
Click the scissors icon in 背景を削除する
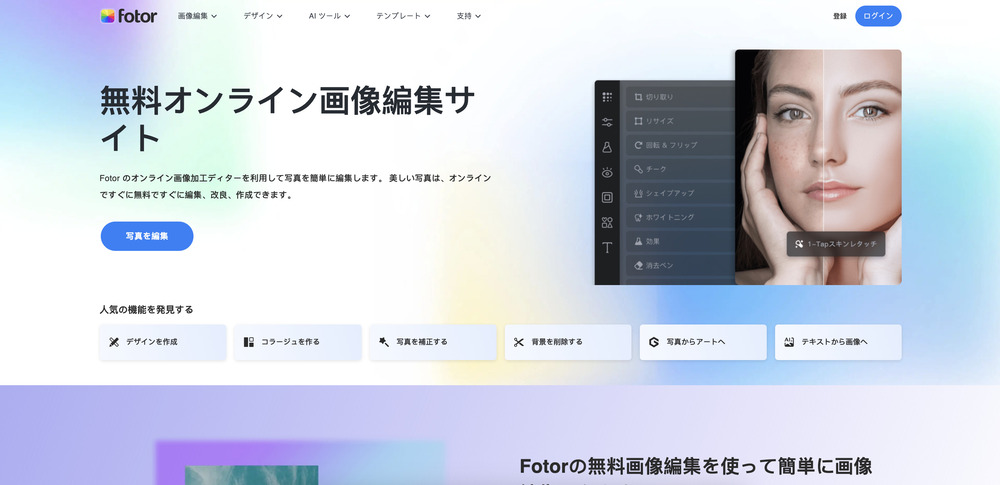click(518, 342)
